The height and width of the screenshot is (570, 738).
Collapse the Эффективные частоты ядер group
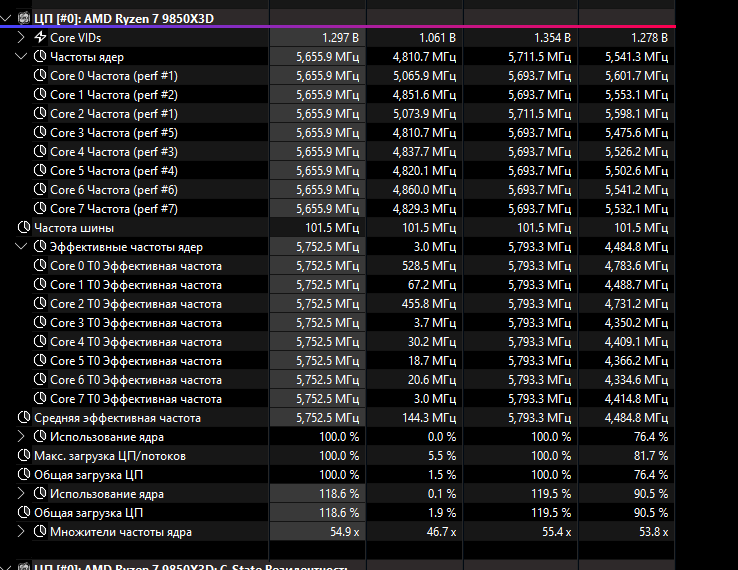[21, 247]
